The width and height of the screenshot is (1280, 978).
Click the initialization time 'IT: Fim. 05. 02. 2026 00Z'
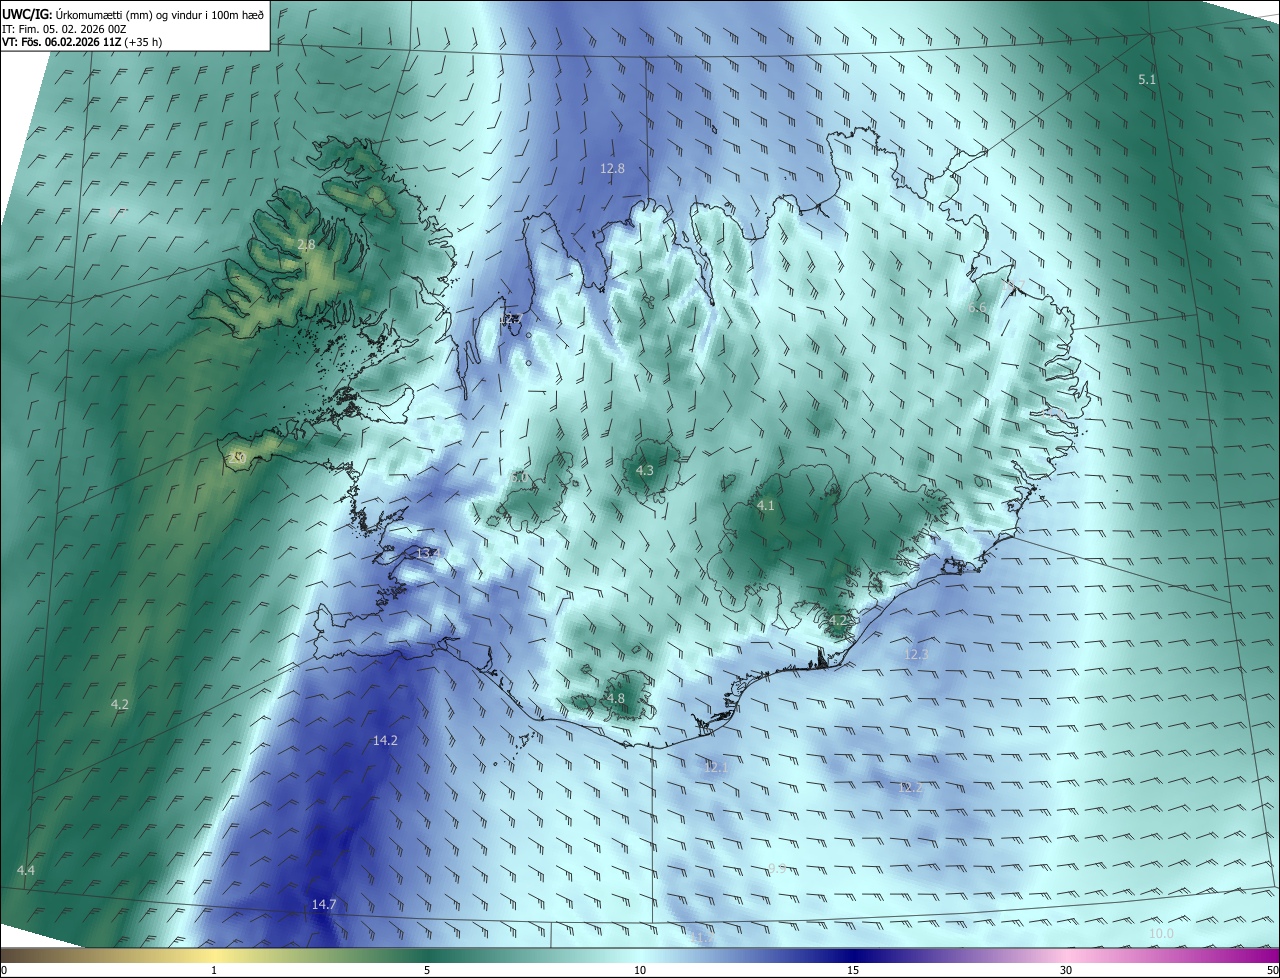pyautogui.click(x=64, y=28)
